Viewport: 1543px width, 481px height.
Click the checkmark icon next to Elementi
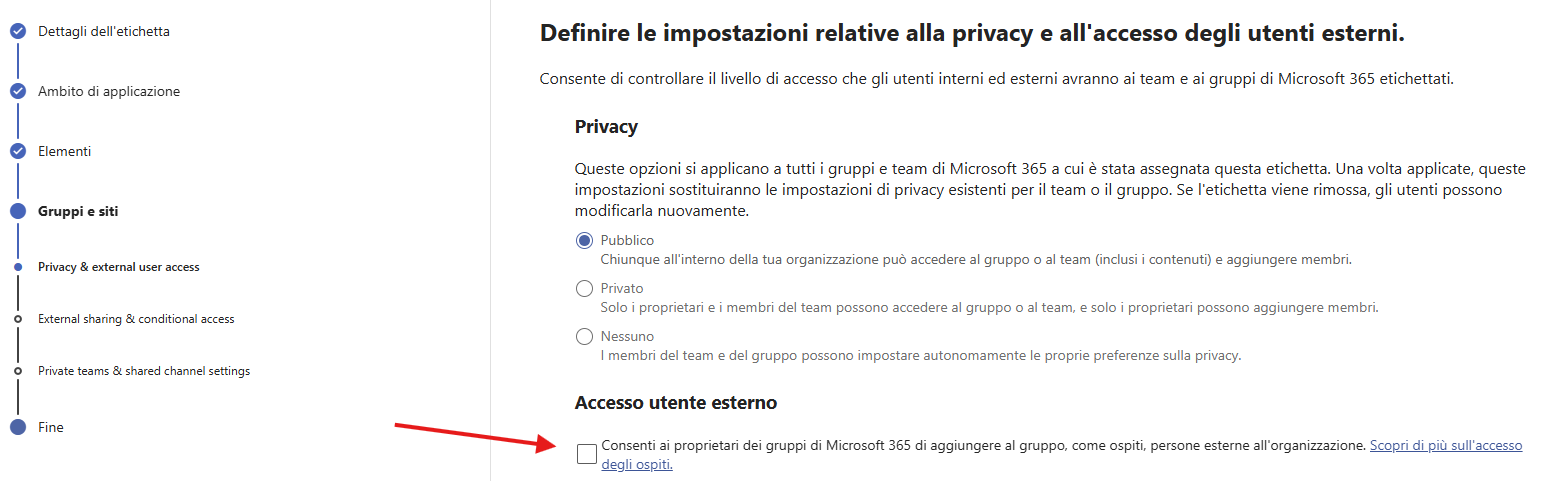18,151
